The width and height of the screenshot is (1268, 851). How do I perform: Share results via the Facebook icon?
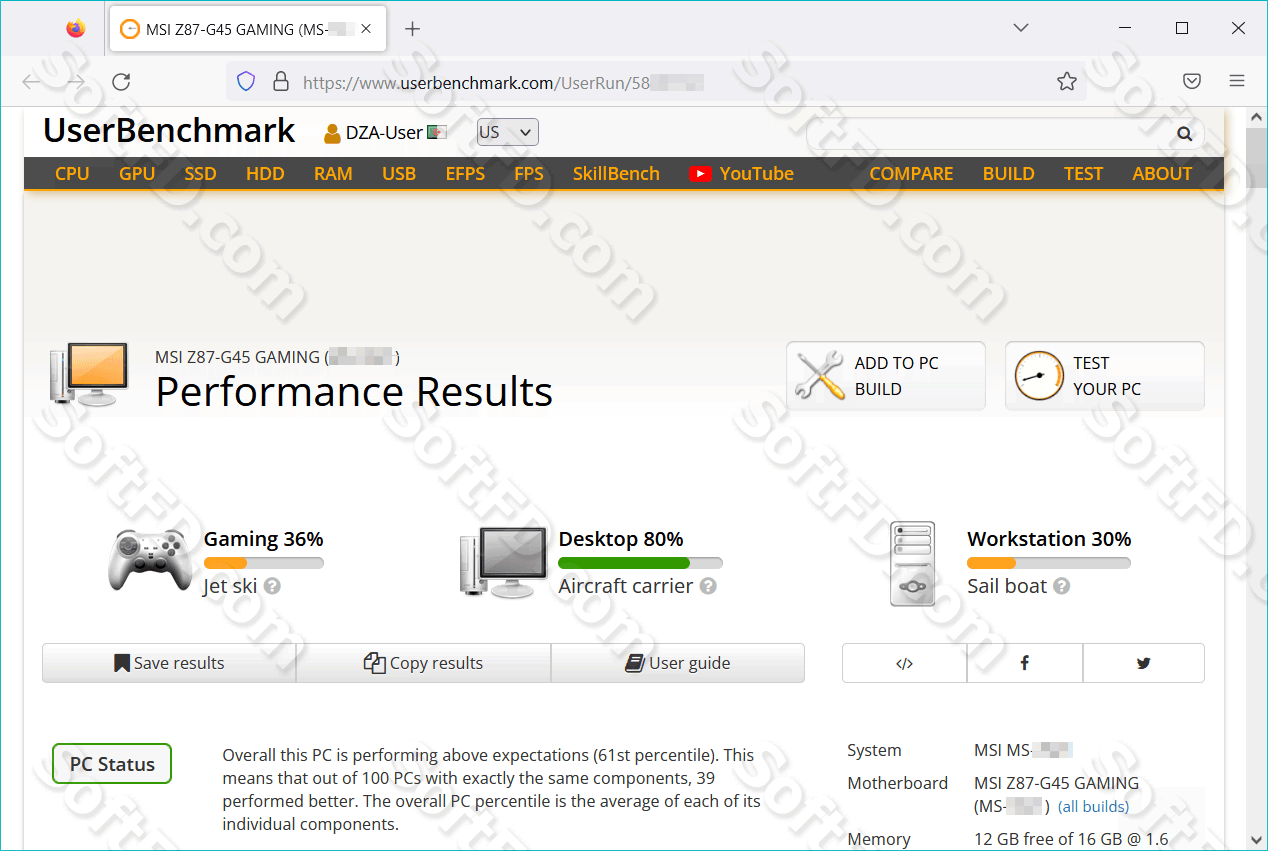coord(1024,662)
